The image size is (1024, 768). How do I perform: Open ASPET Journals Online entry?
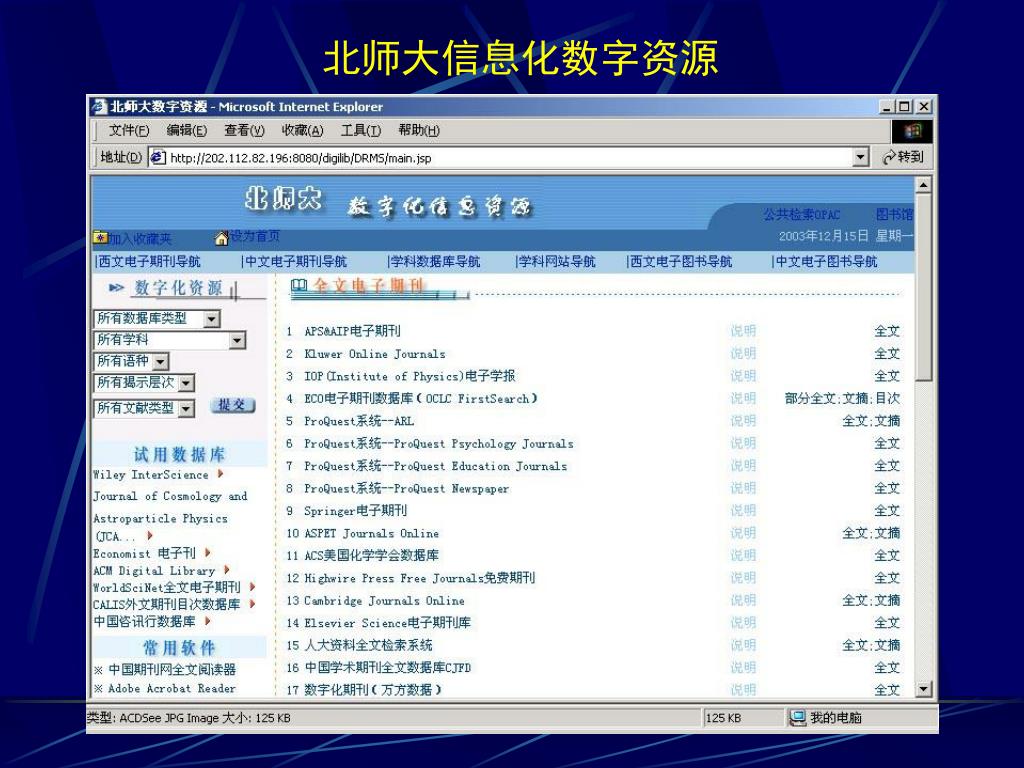coord(372,533)
